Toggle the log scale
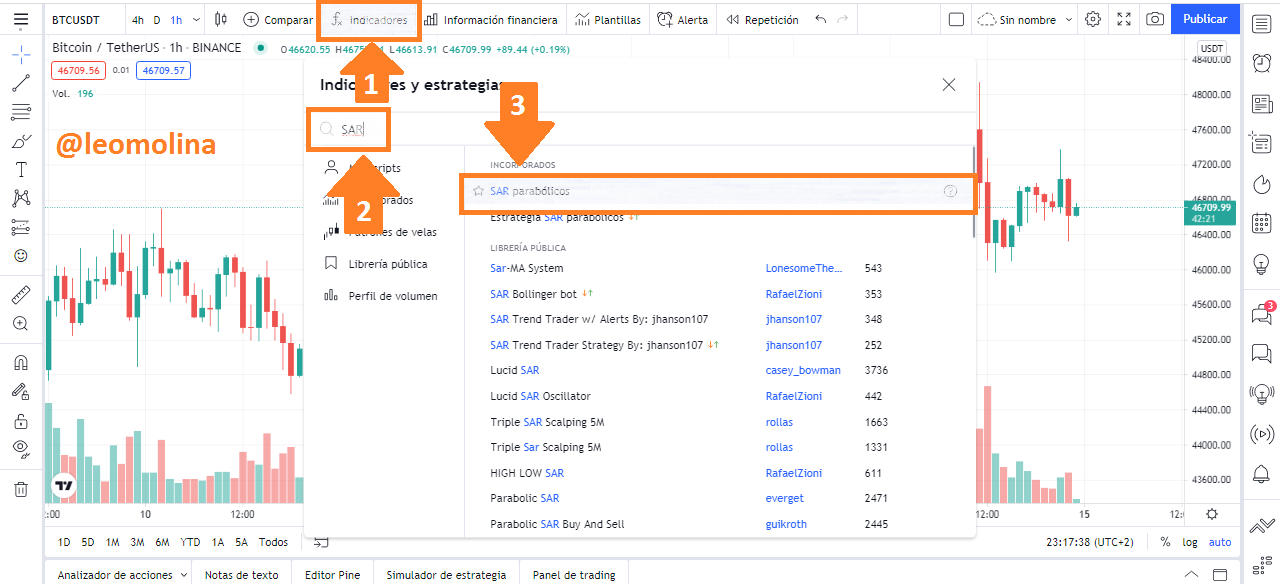The width and height of the screenshot is (1280, 584). [x=1190, y=542]
